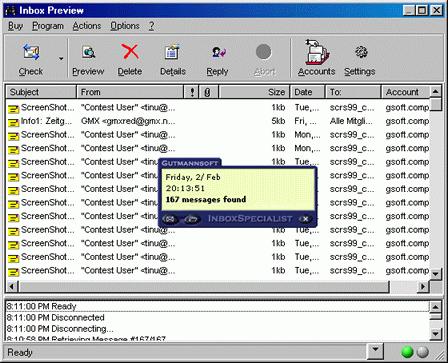Click the envelope icon of the first ScreenShot message
448x363 pixels.
click(14, 109)
